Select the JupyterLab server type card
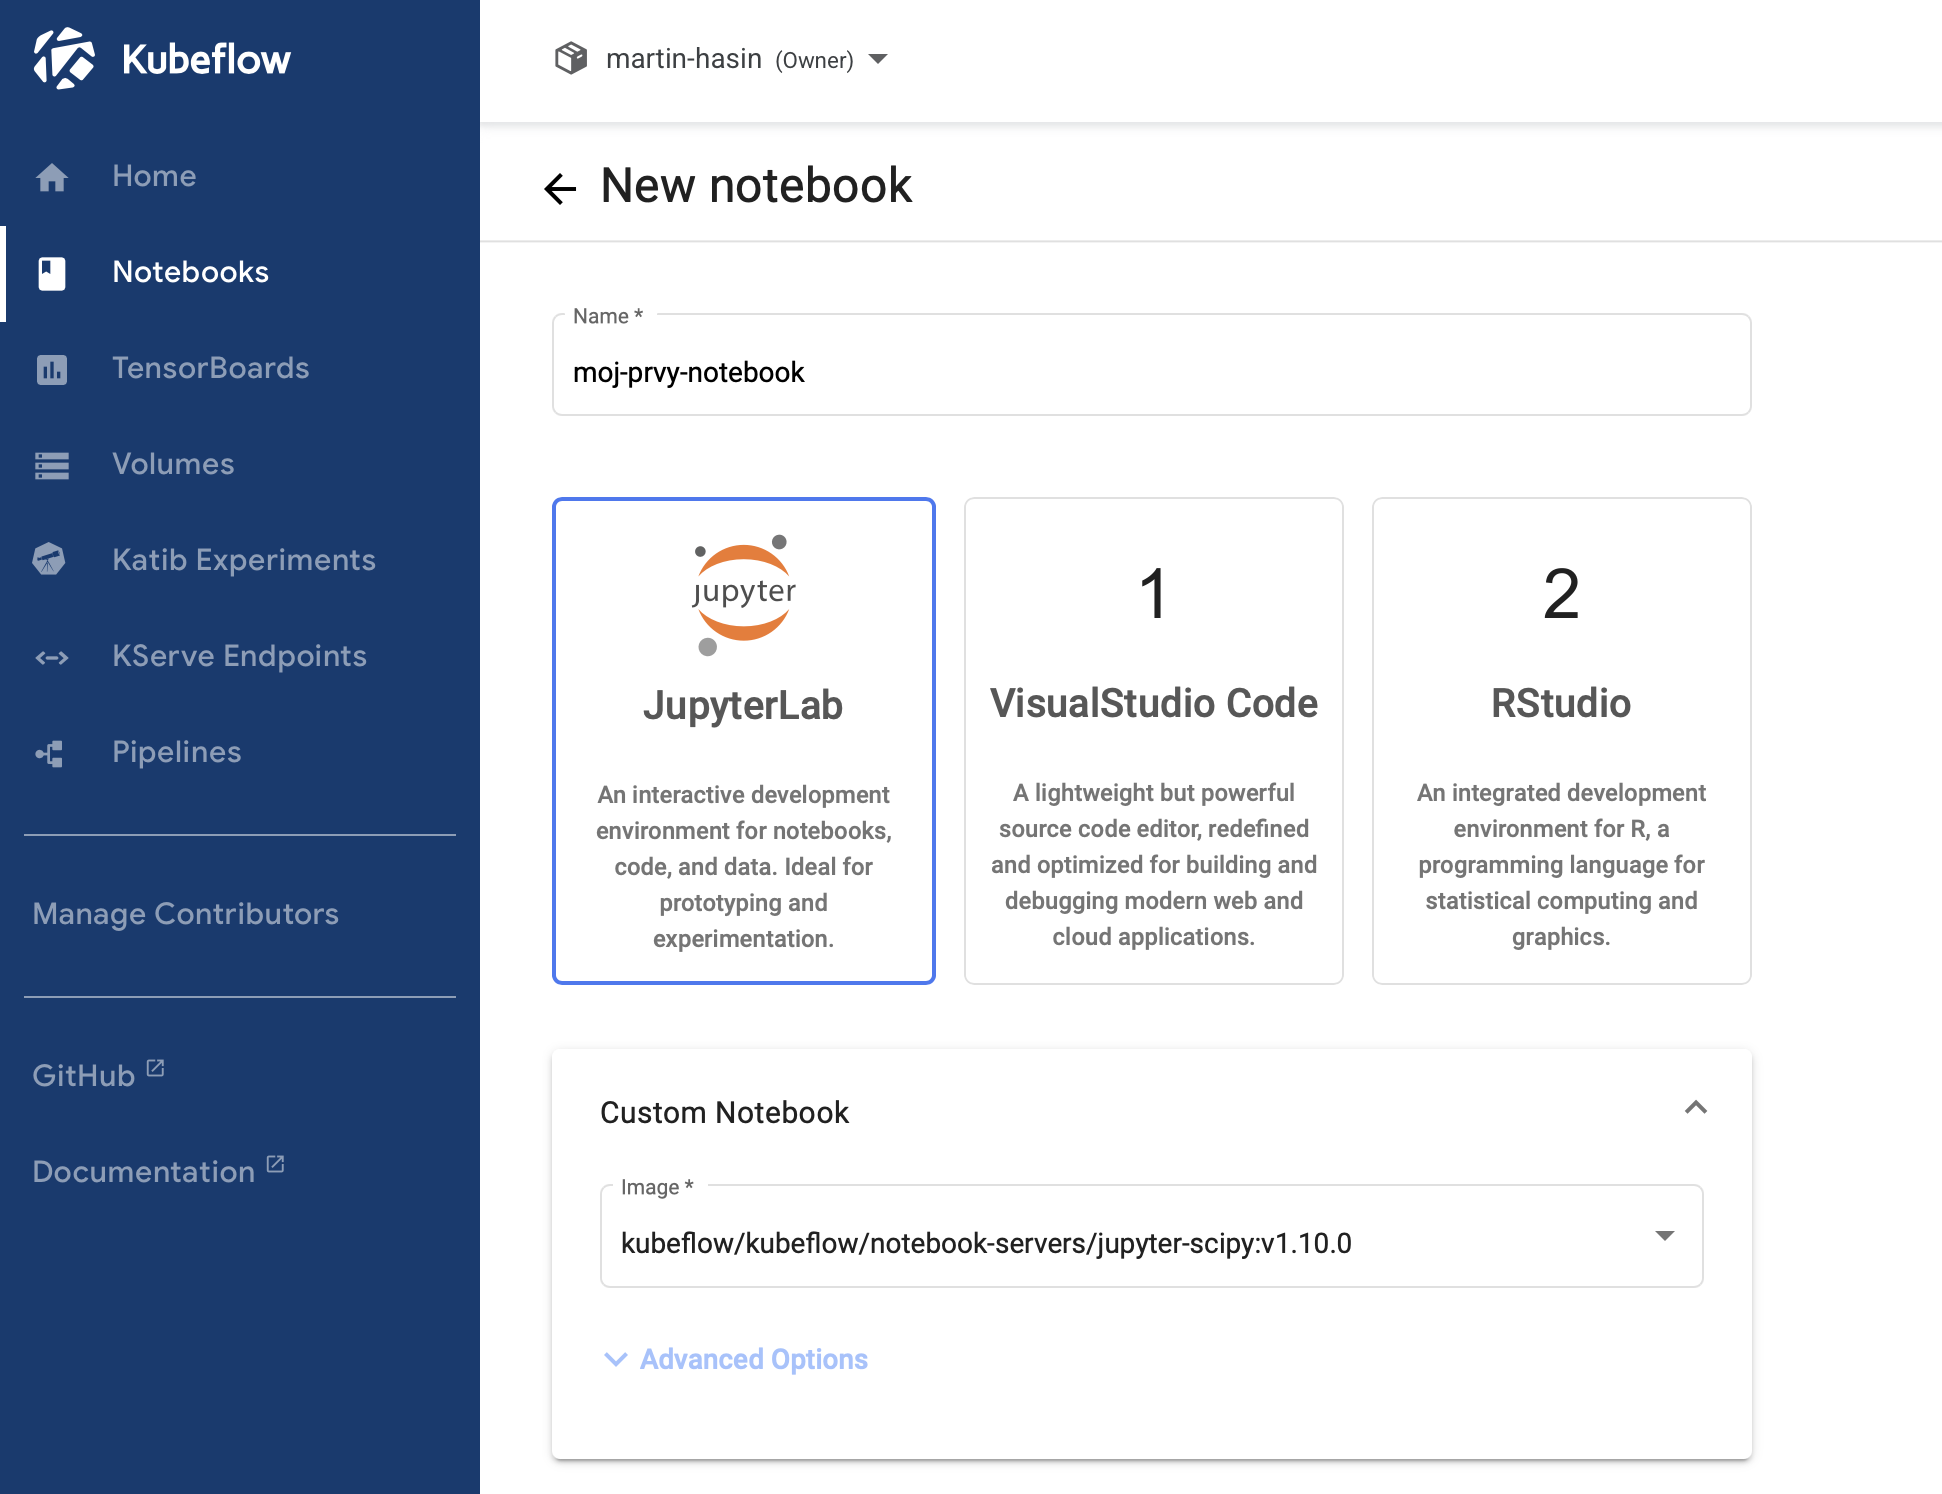Viewport: 1942px width, 1494px height. pyautogui.click(x=743, y=740)
